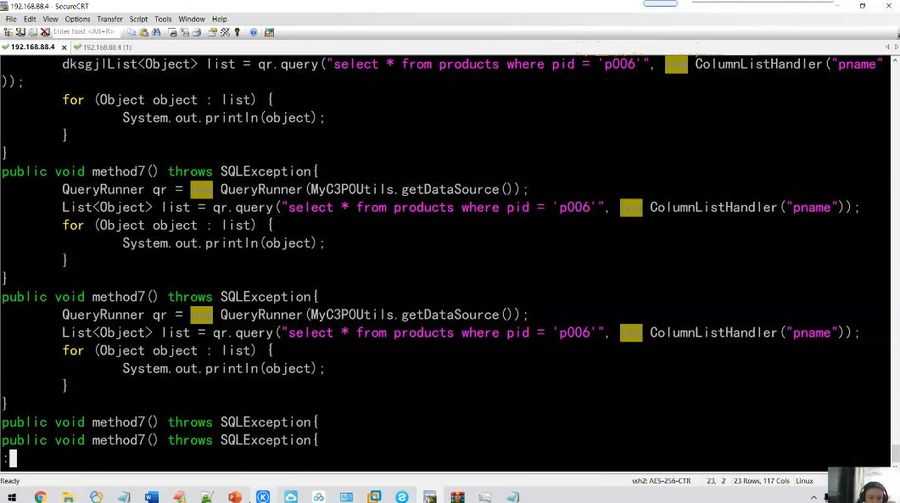Open the File menu

tap(11, 19)
